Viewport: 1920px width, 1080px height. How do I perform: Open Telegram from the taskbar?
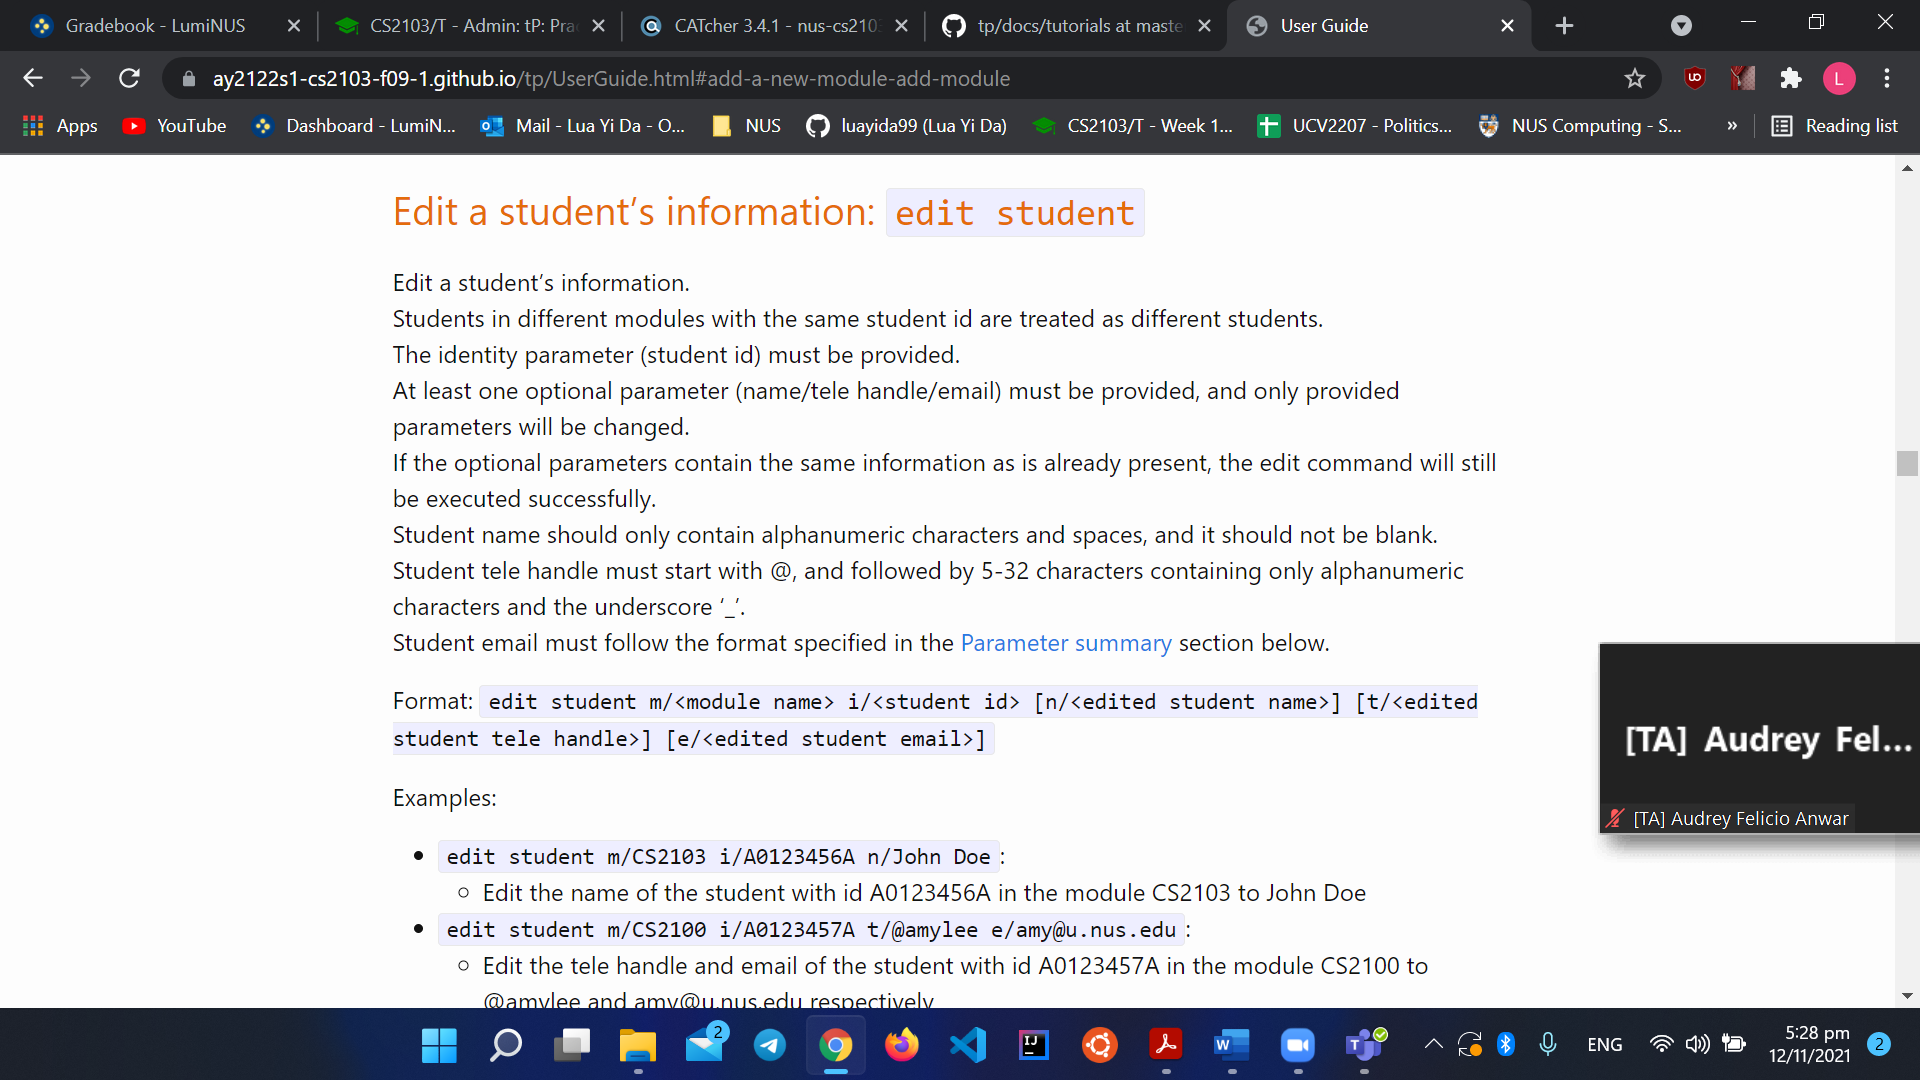[770, 1045]
